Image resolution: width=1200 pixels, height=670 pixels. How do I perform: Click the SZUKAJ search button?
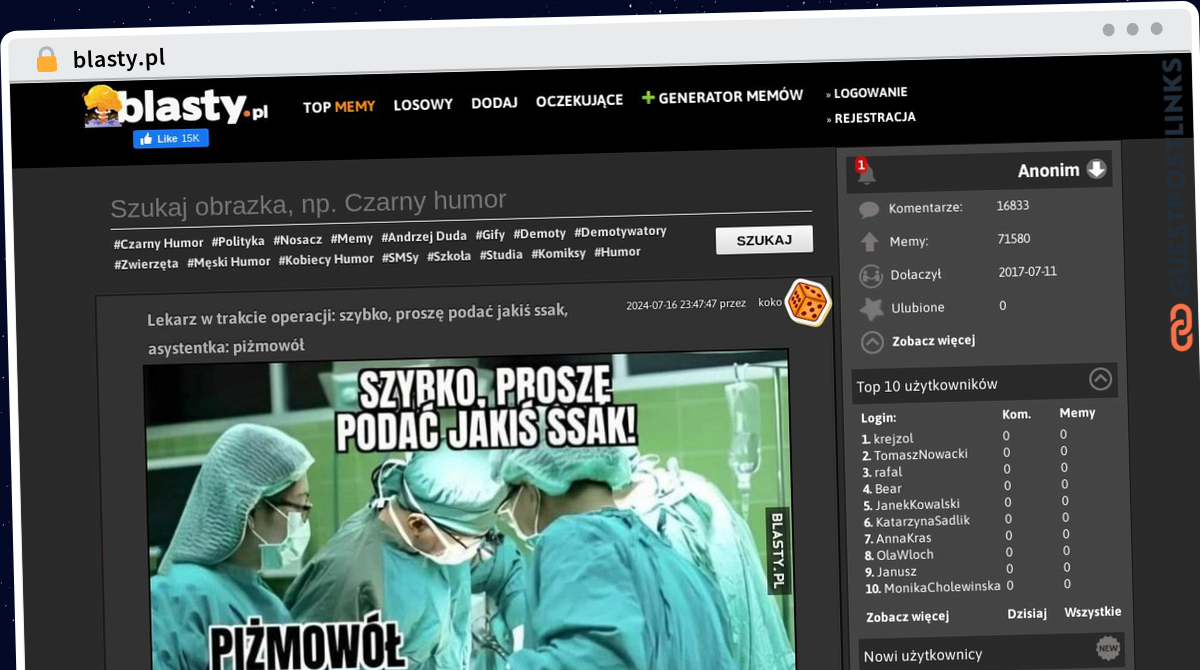[764, 240]
